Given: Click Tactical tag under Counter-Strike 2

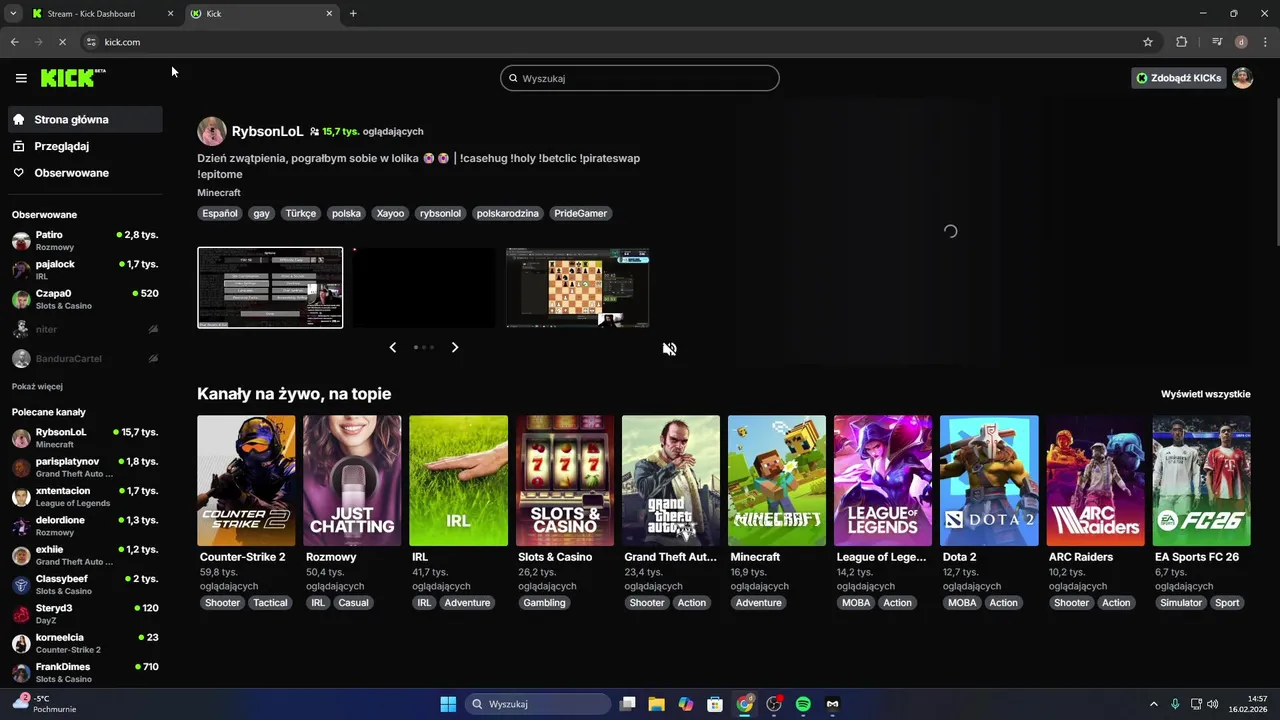Looking at the screenshot, I should click(x=270, y=603).
